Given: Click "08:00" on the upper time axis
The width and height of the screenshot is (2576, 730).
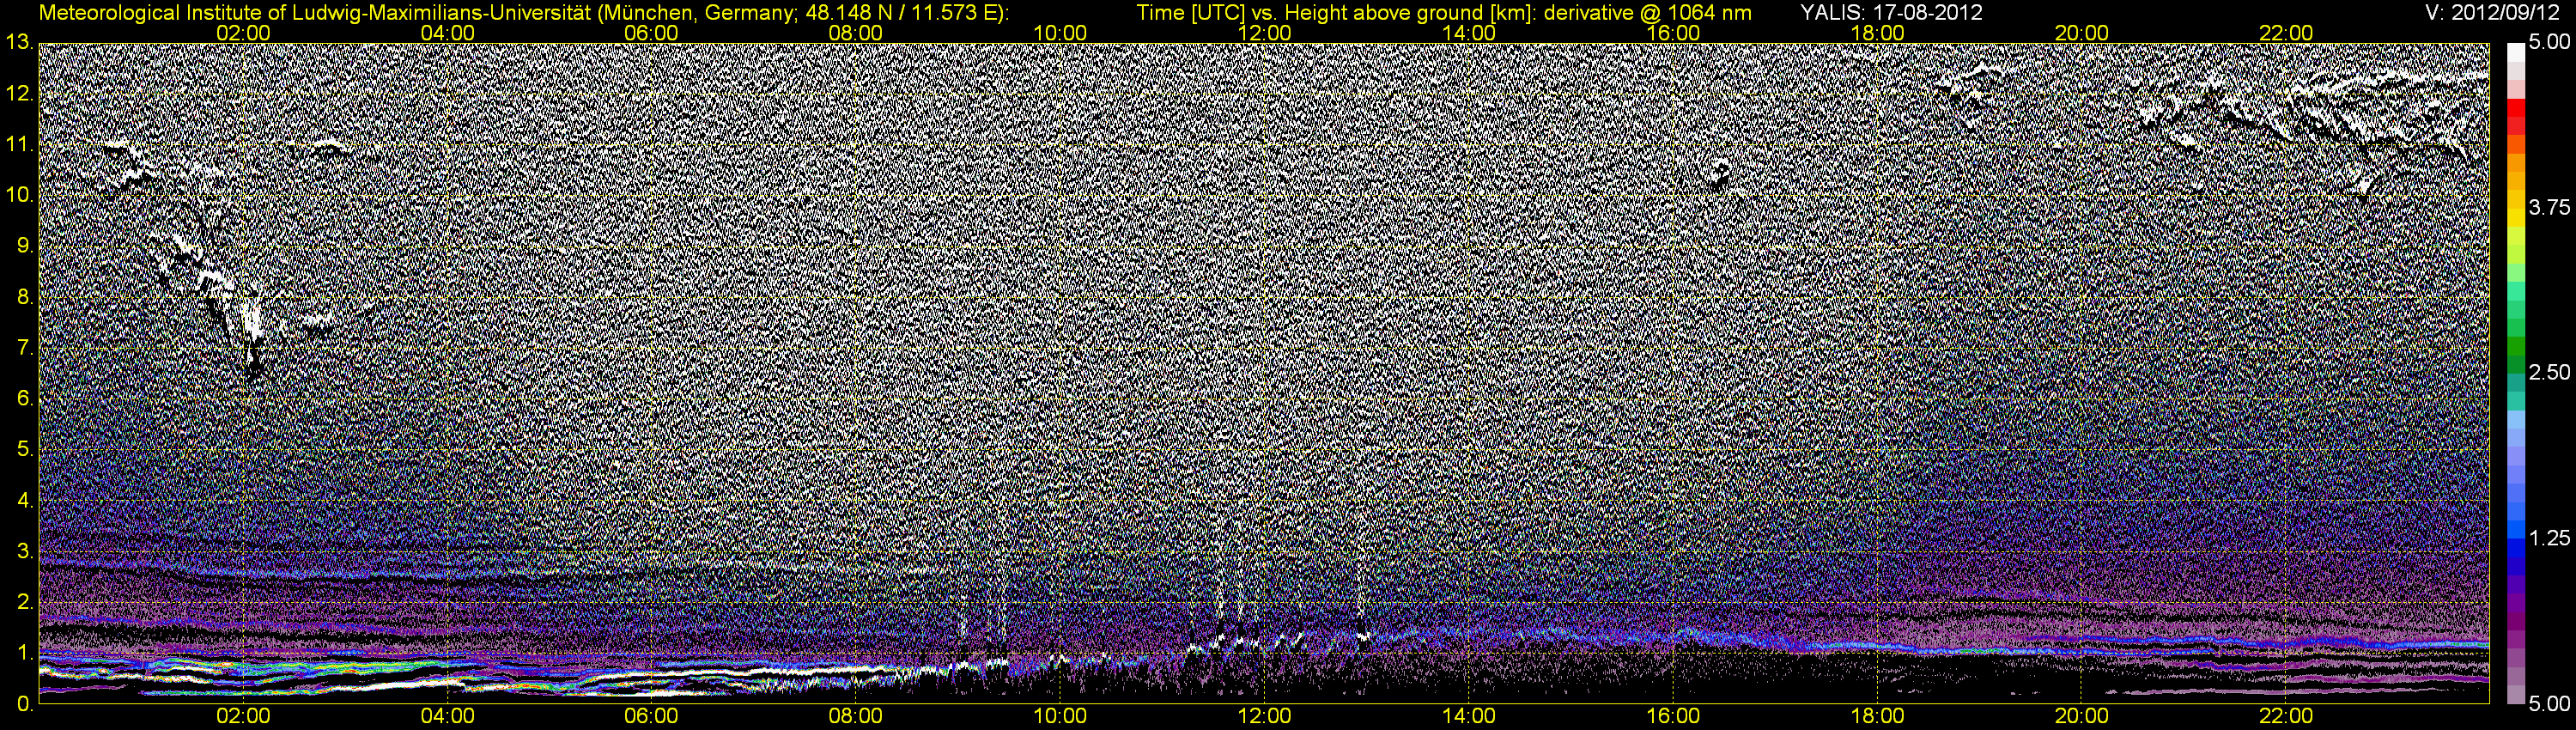Looking at the screenshot, I should pos(856,33).
